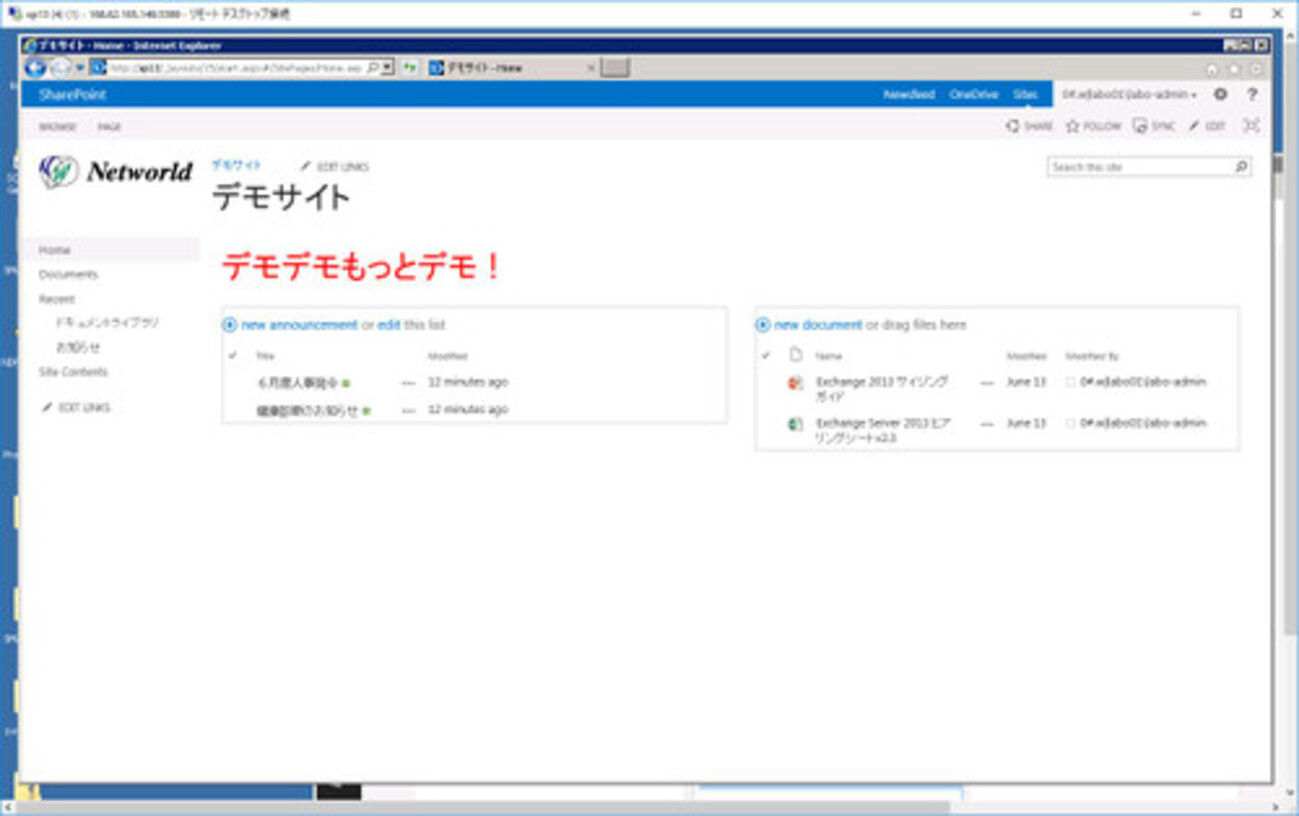The image size is (1299, 816).
Task: Open ellipsis menu for 6月度人事発令 announcement
Action: click(x=408, y=383)
